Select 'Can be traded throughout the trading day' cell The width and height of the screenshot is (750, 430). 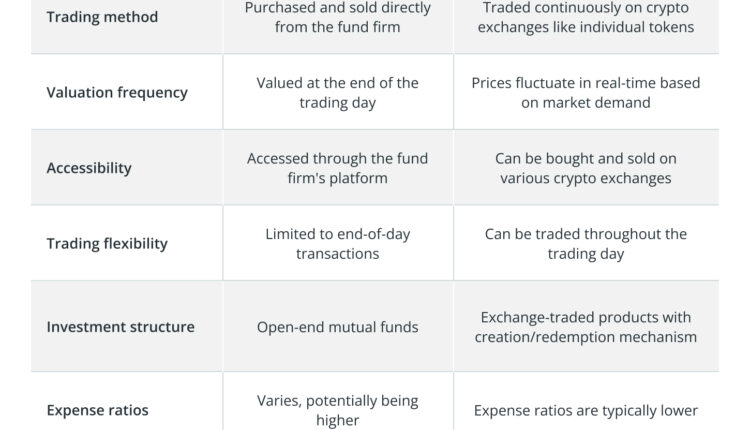[x=586, y=243]
